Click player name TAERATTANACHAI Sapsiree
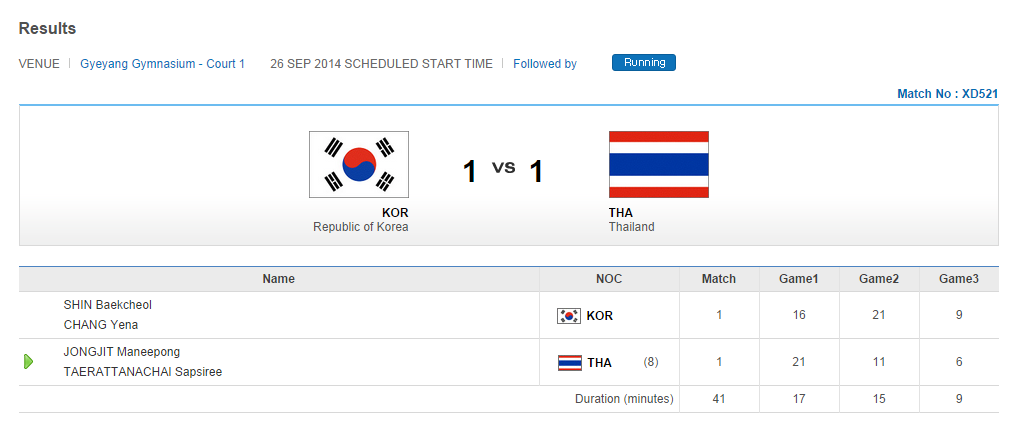The height and width of the screenshot is (421, 1013). (143, 372)
